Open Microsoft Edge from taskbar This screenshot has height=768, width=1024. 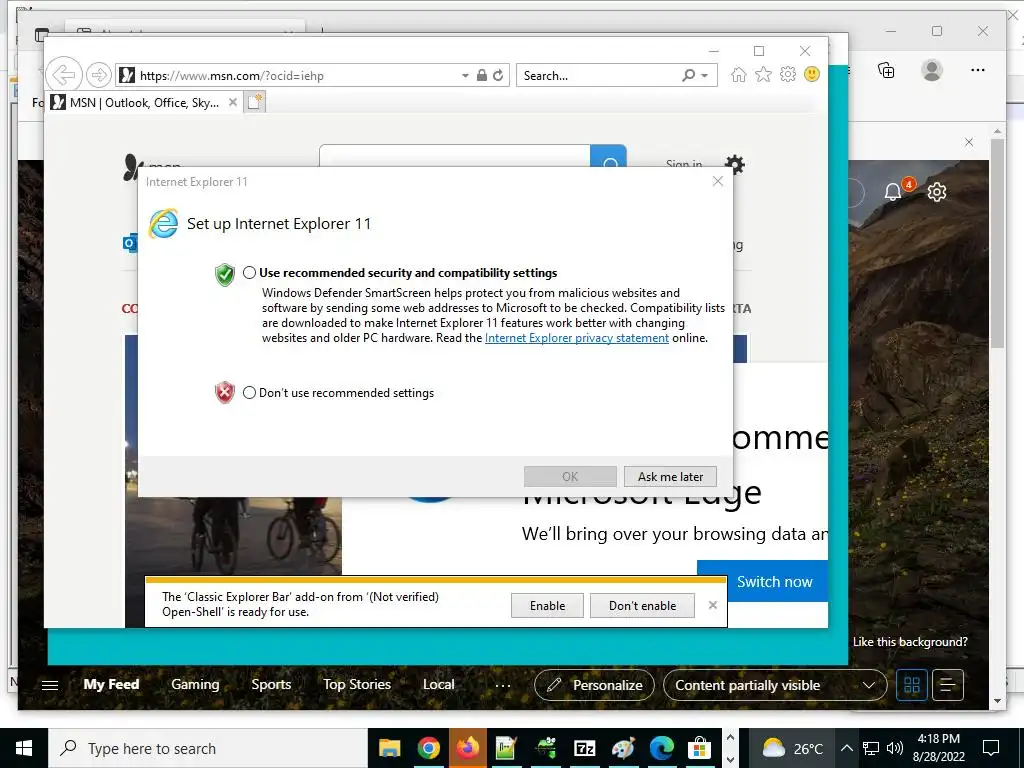[662, 748]
